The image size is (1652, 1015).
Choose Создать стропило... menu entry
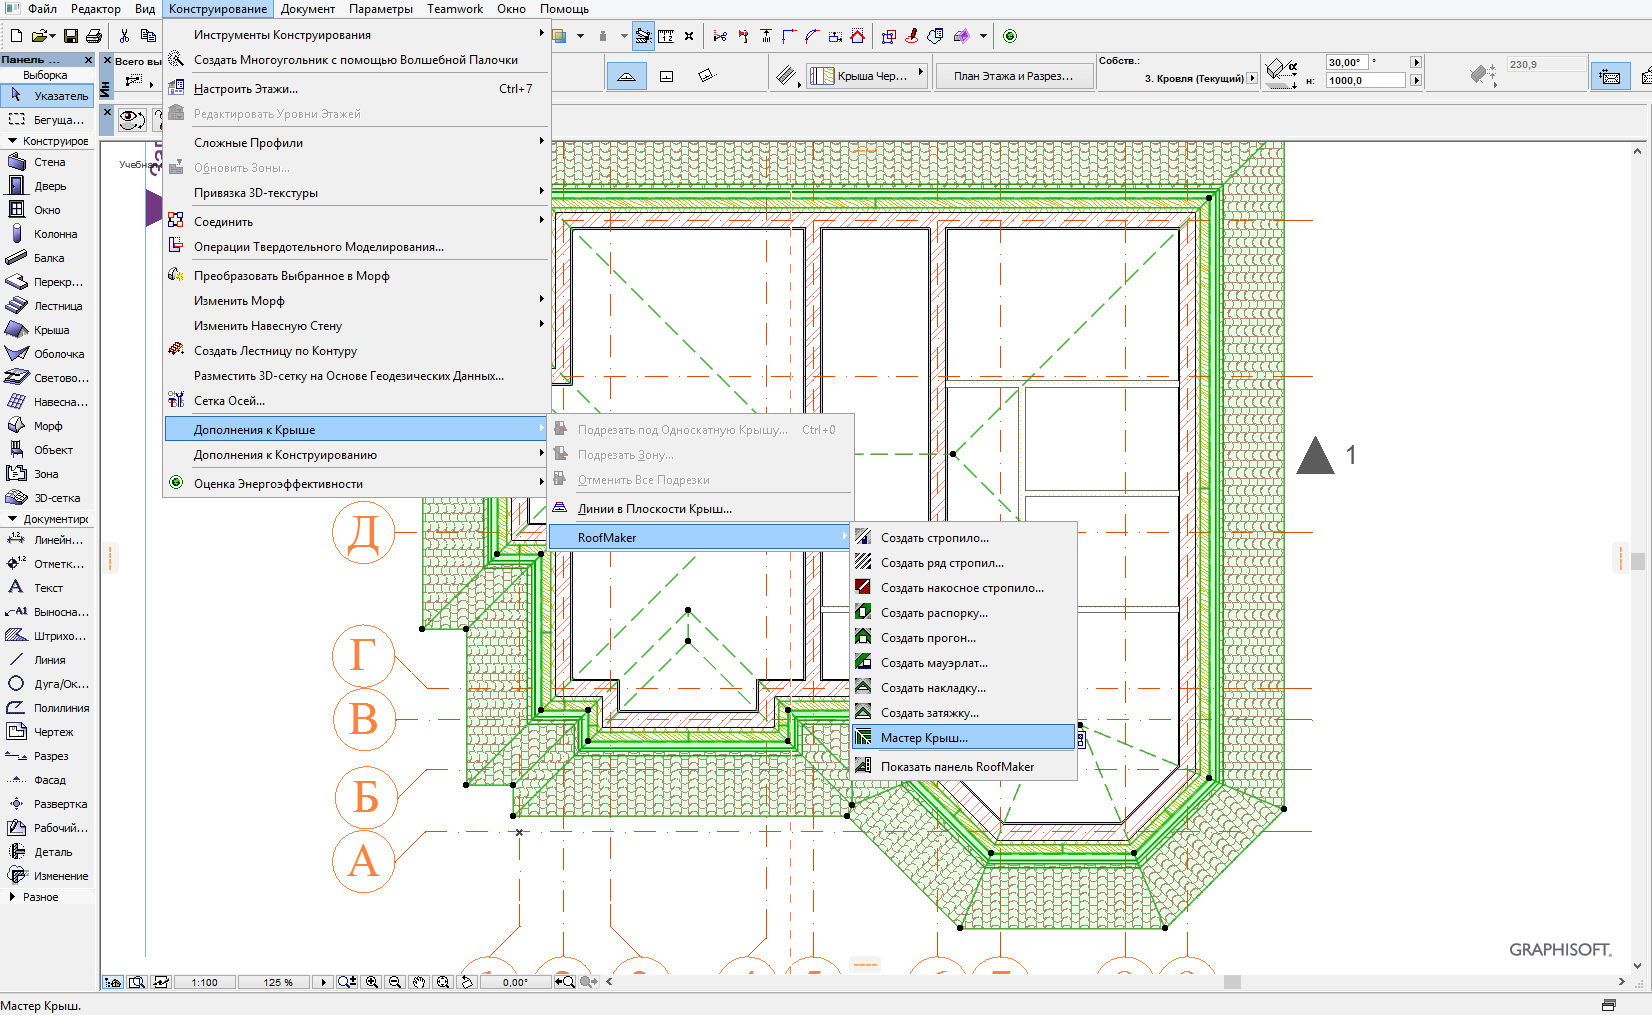pos(963,538)
